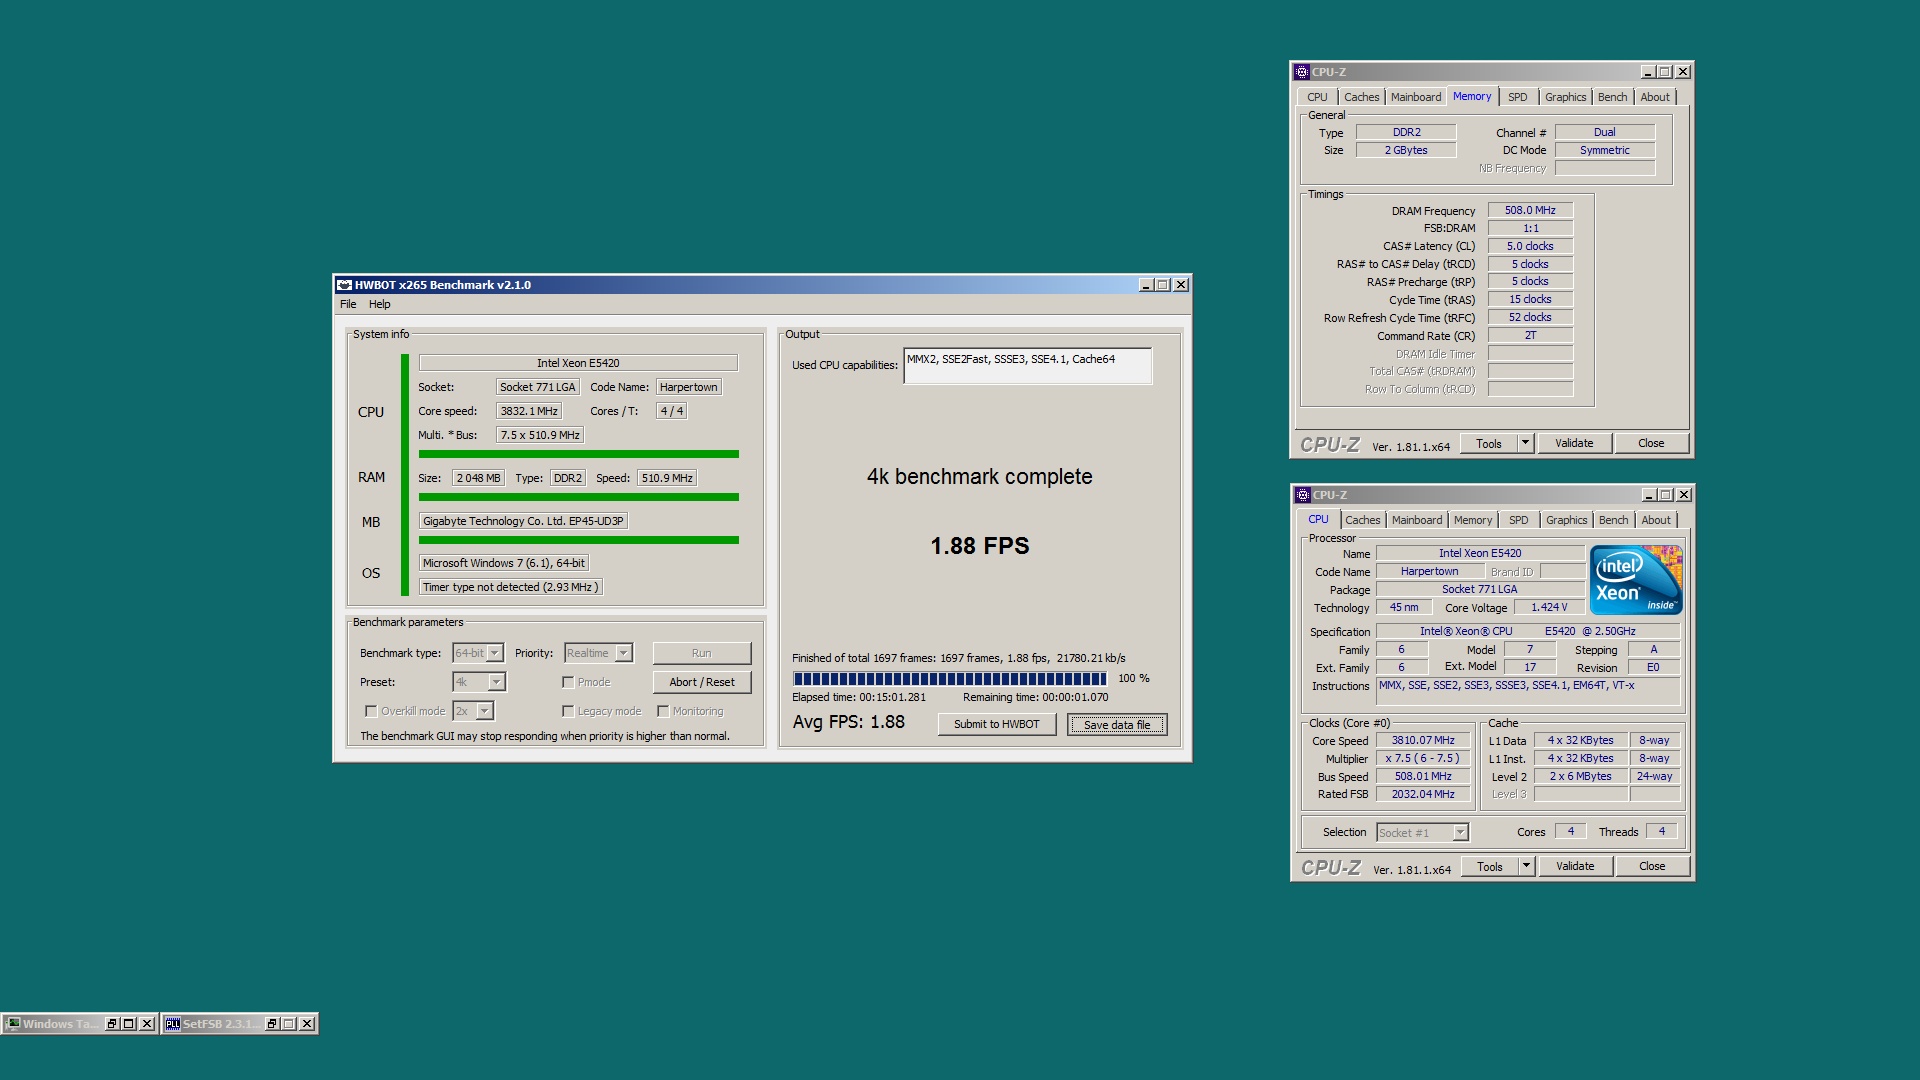Open the About tab in processor CPU-Z window
This screenshot has height=1080, width=1920.
(1656, 520)
